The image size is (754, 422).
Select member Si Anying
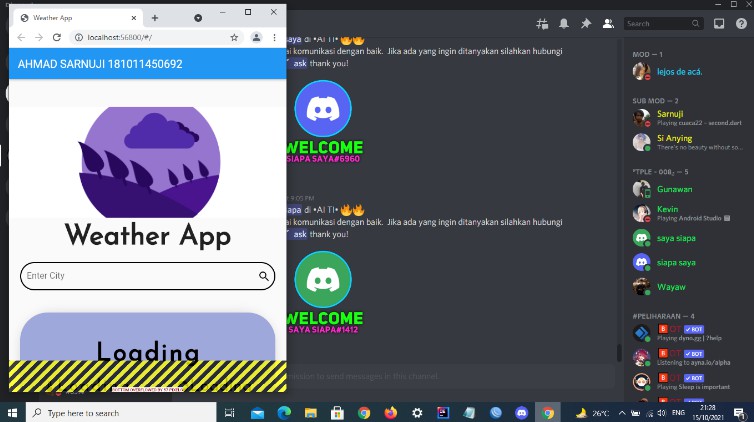pyautogui.click(x=689, y=142)
